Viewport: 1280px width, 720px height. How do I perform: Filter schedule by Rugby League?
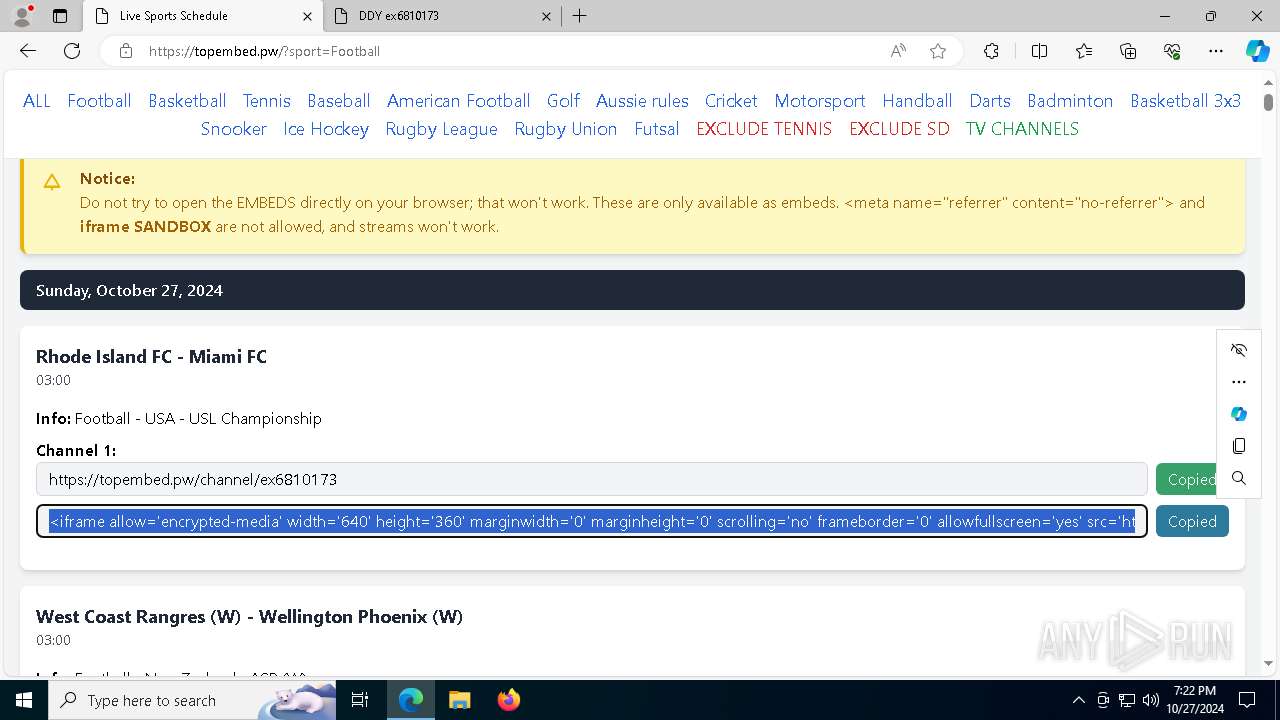pyautogui.click(x=441, y=129)
